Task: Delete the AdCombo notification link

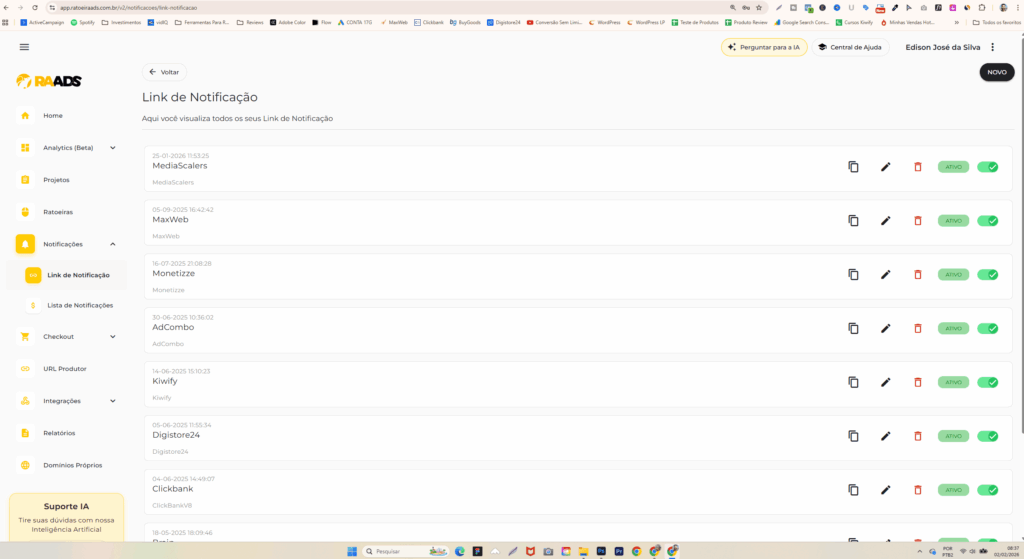Action: click(x=918, y=328)
